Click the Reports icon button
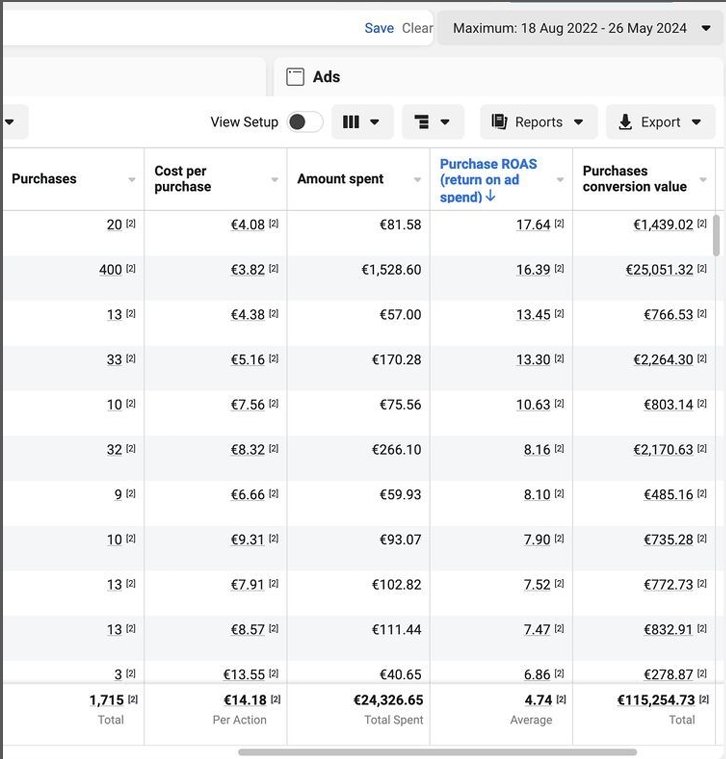Viewport: 726px width, 759px height. pyautogui.click(x=500, y=122)
